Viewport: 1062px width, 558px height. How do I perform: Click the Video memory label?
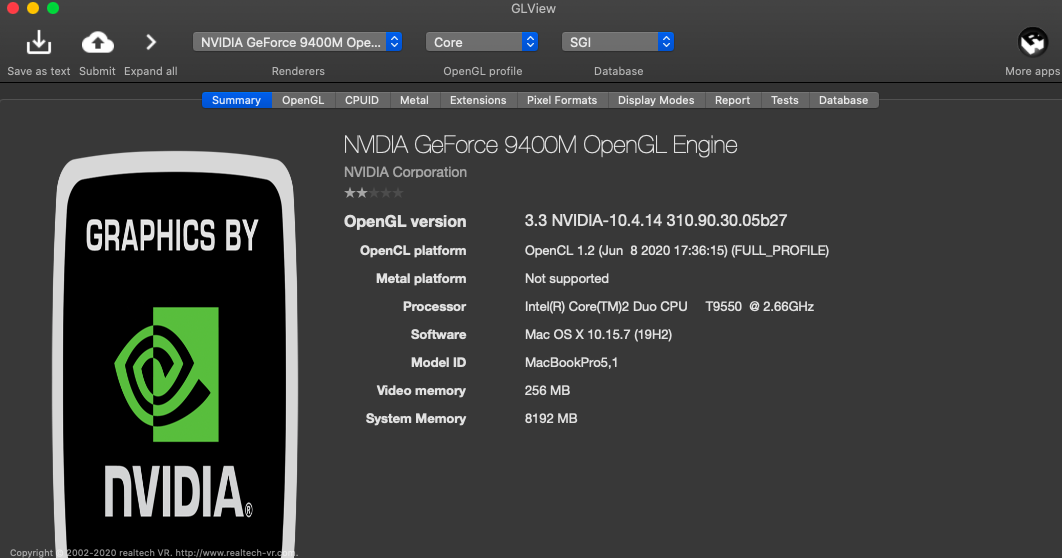tap(421, 391)
